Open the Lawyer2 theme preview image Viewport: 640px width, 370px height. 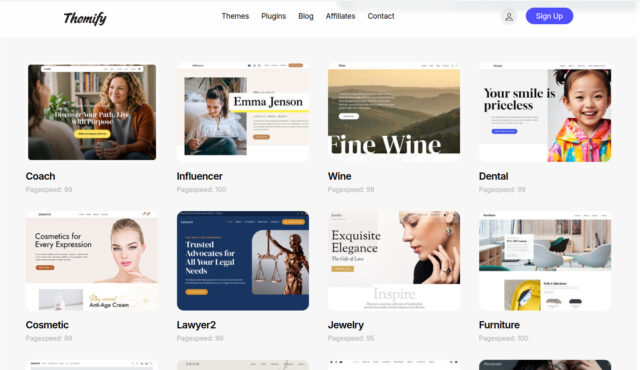[x=243, y=261]
